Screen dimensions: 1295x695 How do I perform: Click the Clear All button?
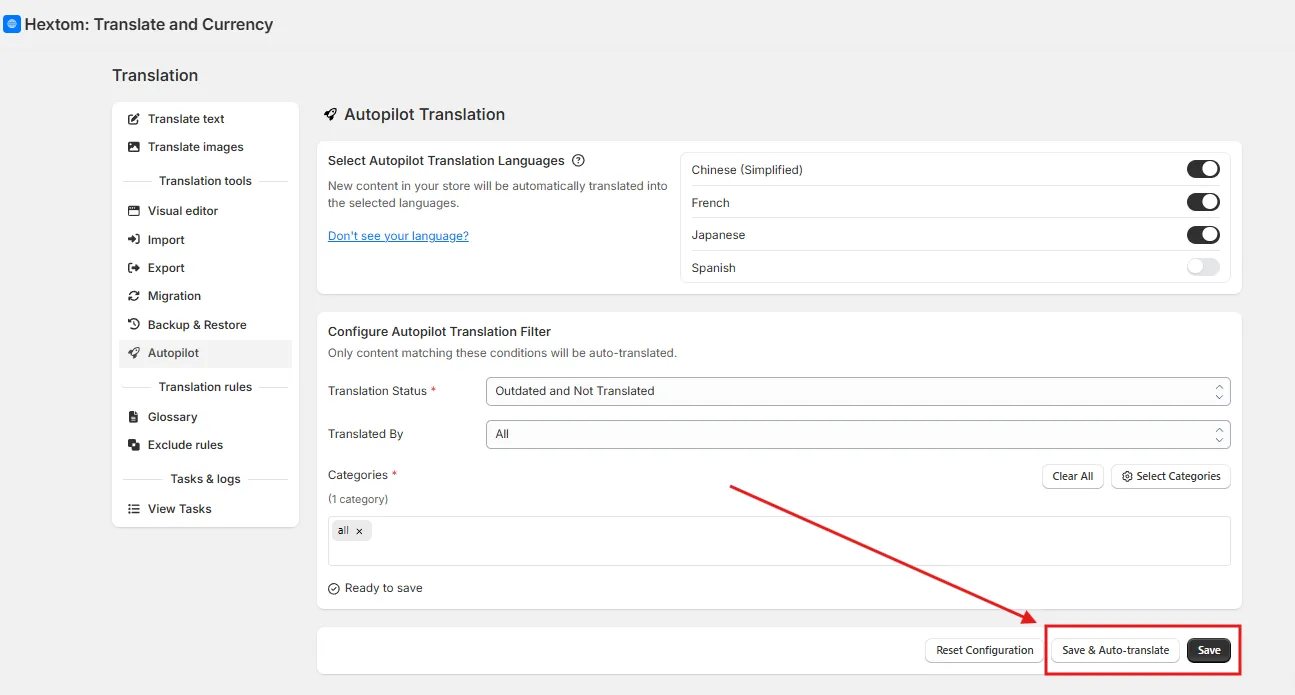pos(1073,476)
